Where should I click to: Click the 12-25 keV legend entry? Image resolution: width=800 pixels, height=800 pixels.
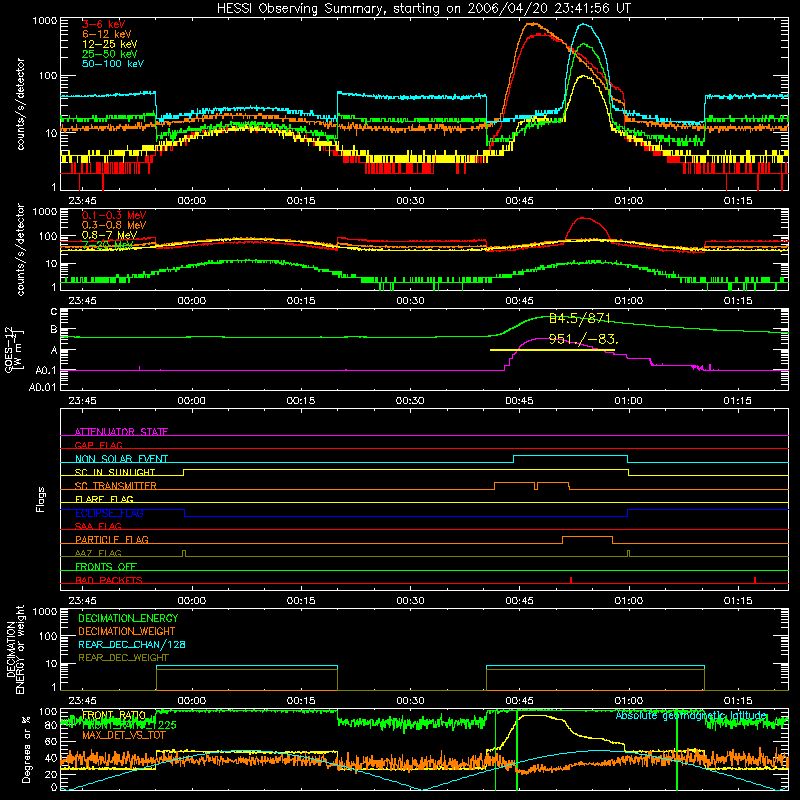tap(110, 44)
